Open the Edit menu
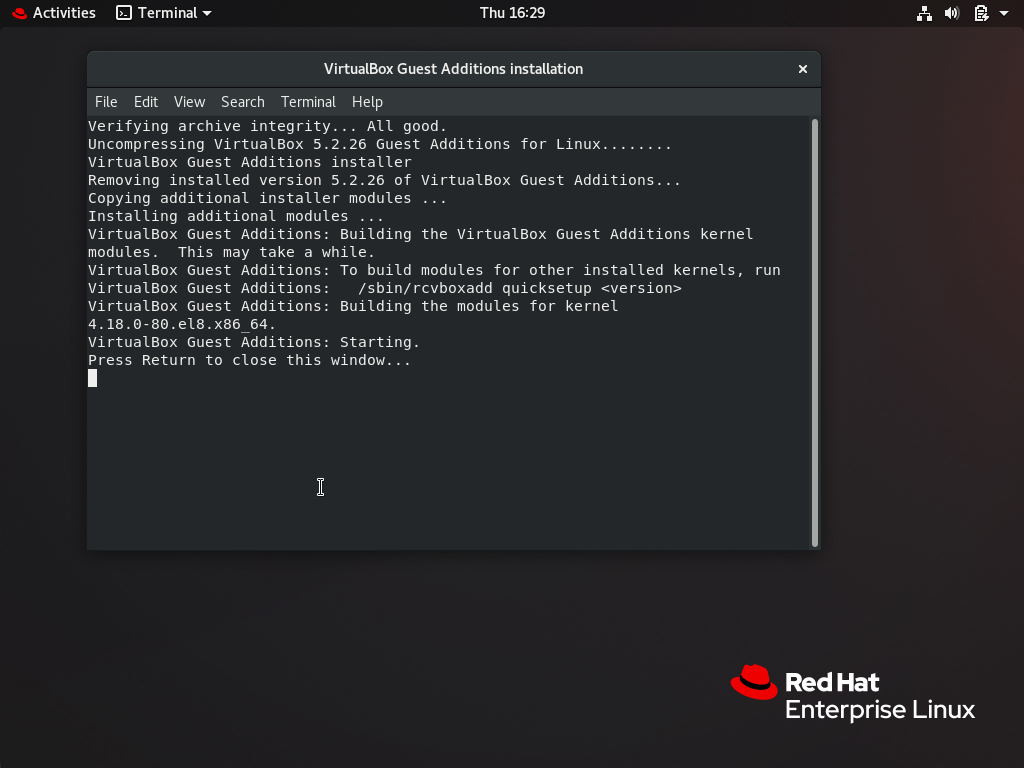 tap(146, 102)
